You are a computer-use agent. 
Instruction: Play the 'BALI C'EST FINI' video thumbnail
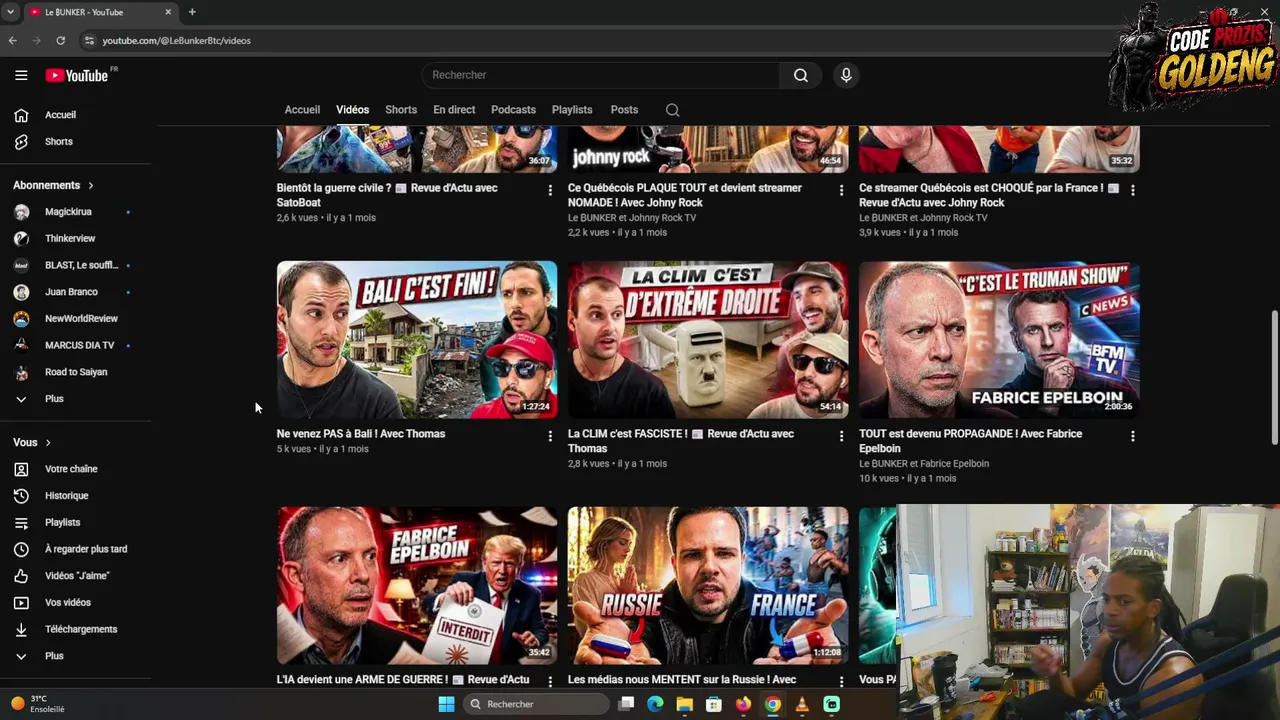point(417,339)
